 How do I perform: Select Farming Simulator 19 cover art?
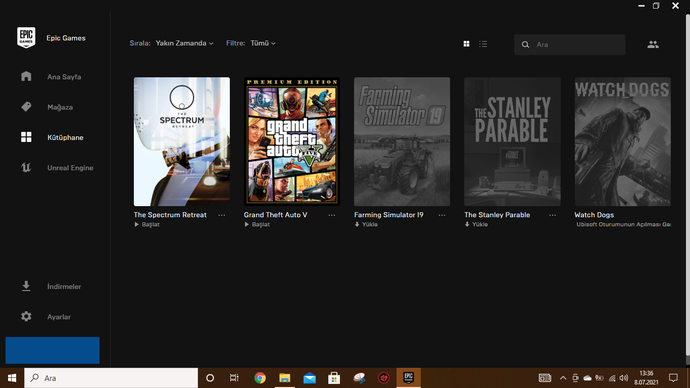click(x=402, y=142)
